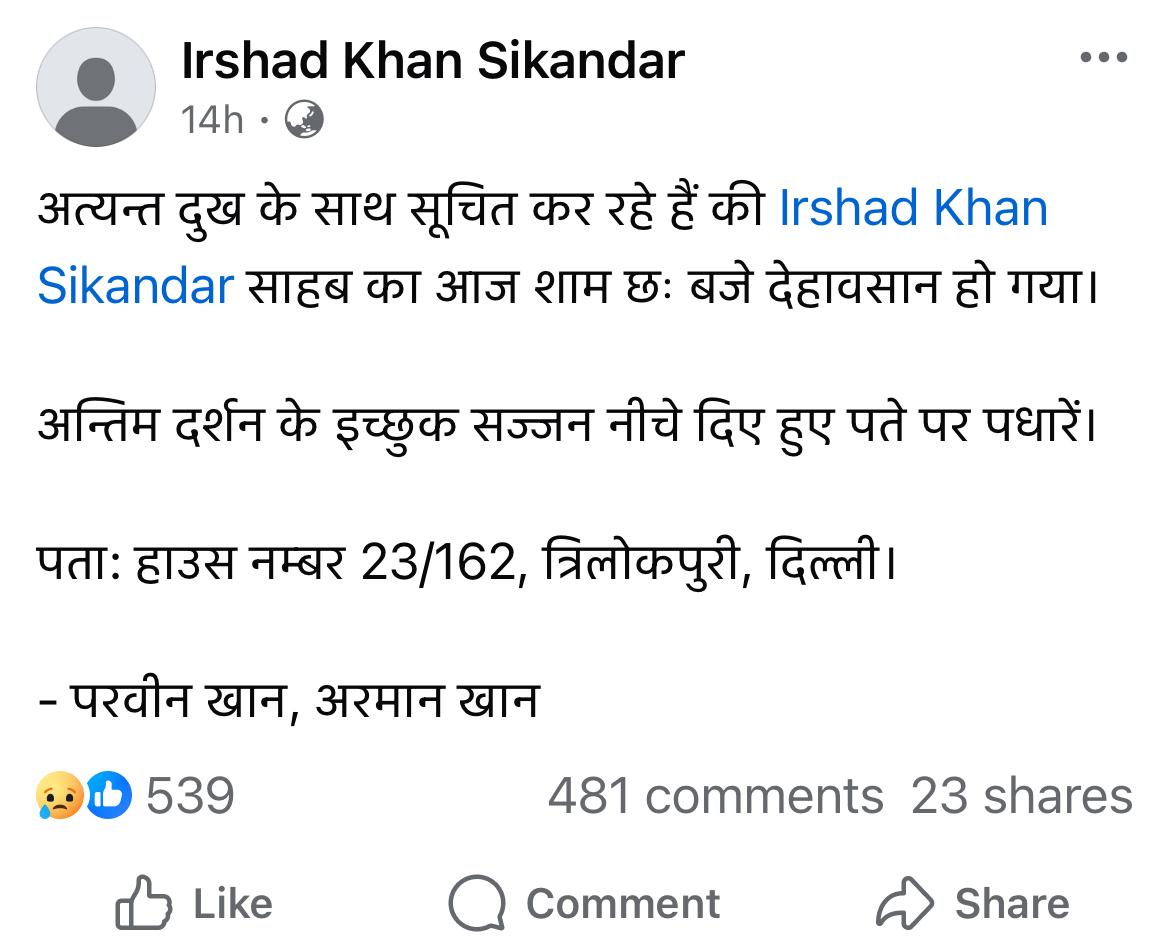Click the Comment speech bubble icon
The image size is (1170, 936).
(x=476, y=901)
